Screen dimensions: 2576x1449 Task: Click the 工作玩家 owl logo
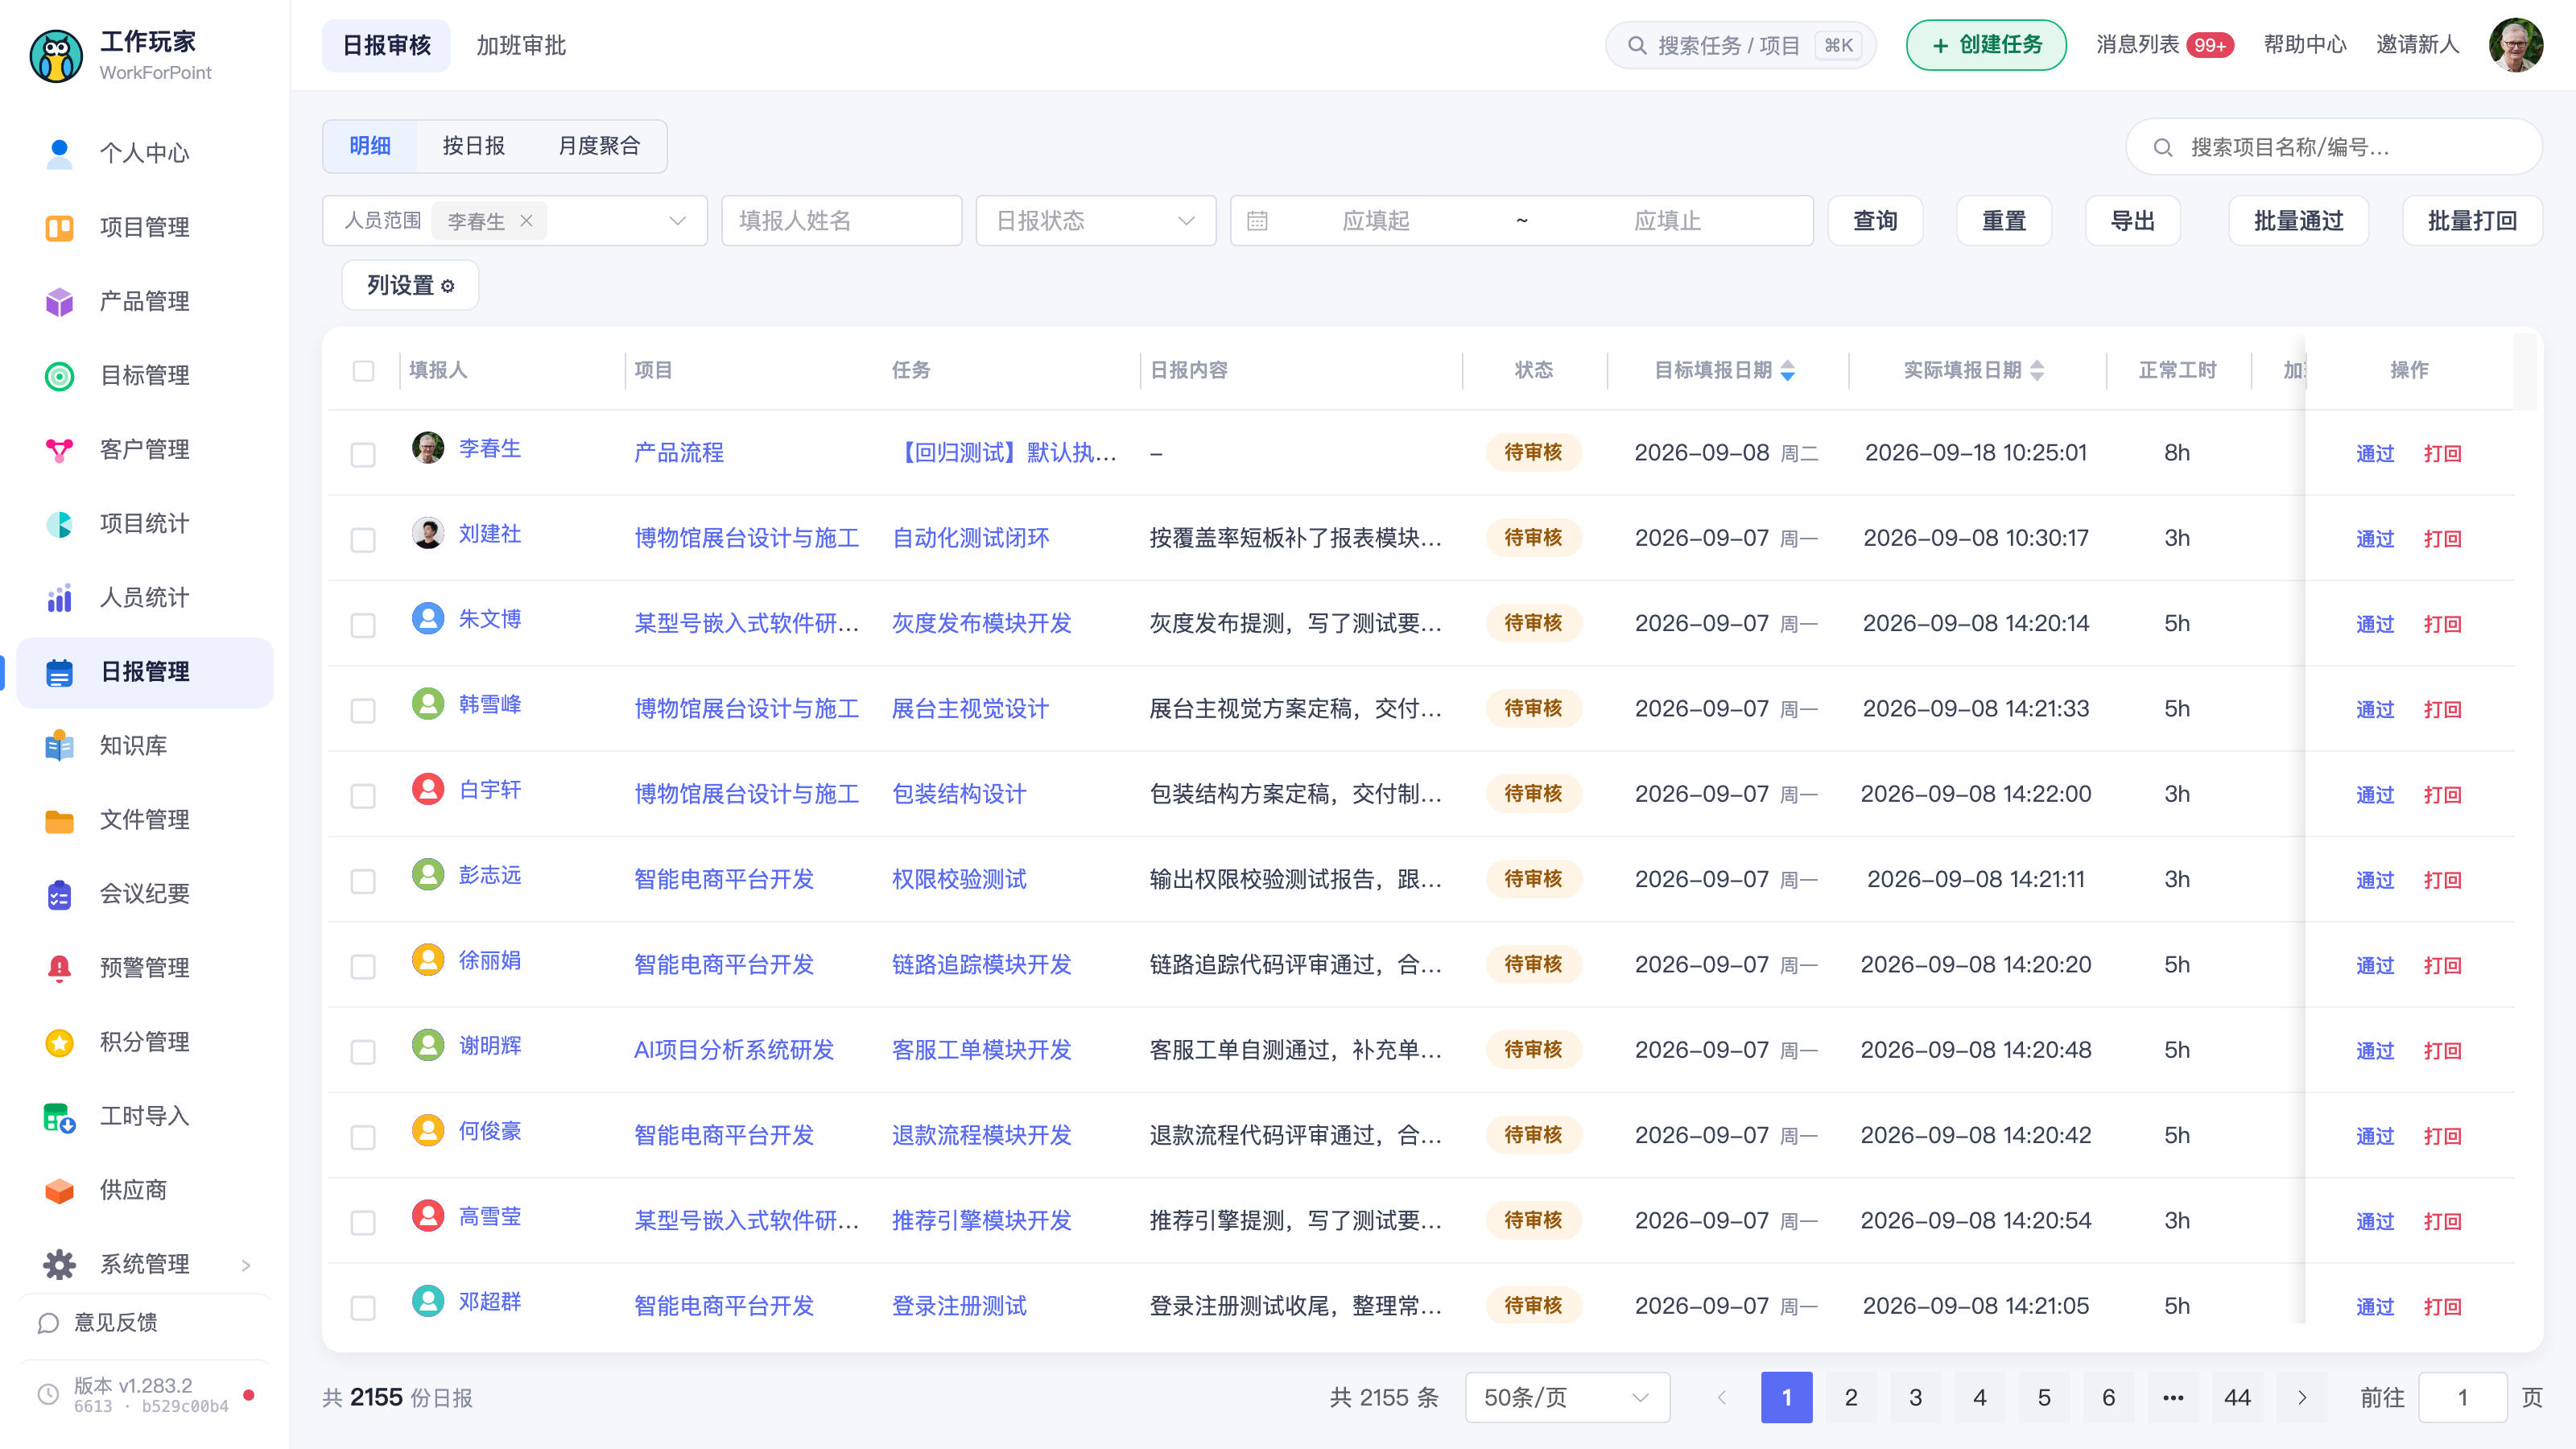56,56
